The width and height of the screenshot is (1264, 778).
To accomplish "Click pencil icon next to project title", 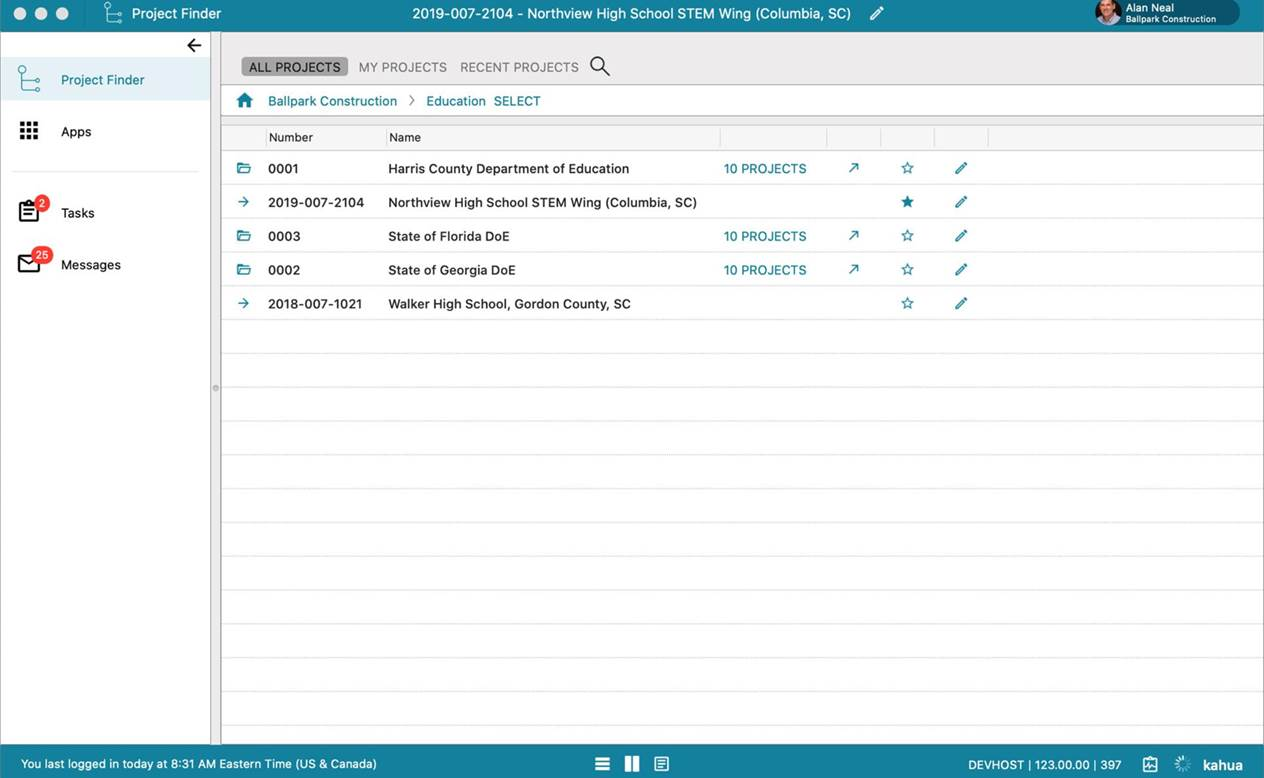I will pos(877,14).
